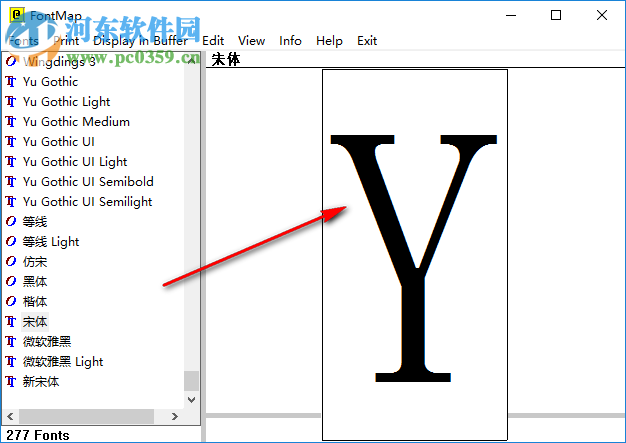Click the TrueType icon beside Yu Gothic UI Light
Viewport: 626px width, 443px height.
coord(11,161)
